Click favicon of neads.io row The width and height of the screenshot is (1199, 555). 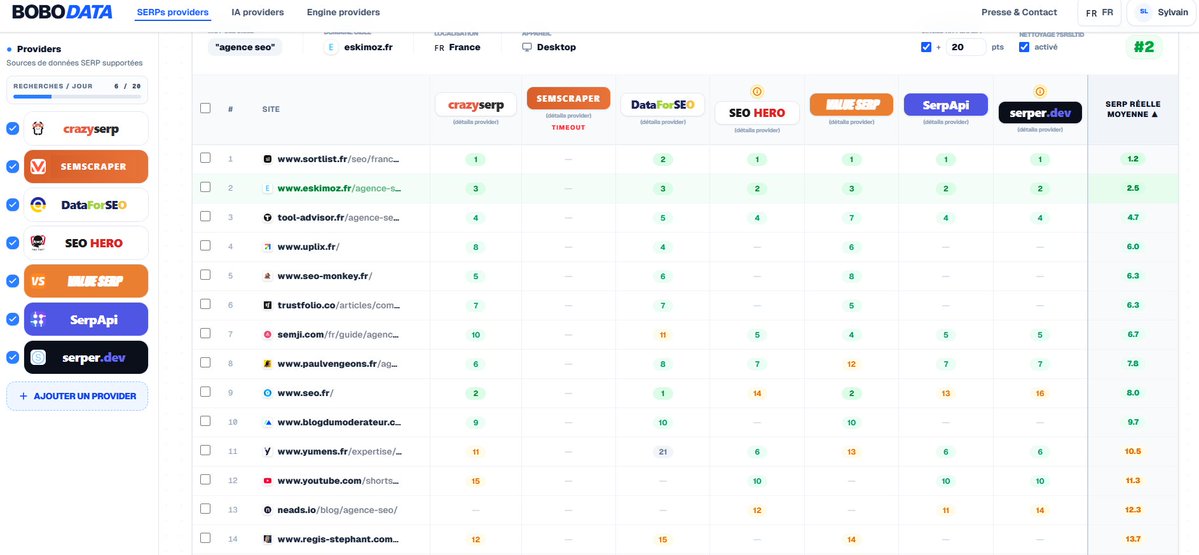pyautogui.click(x=268, y=510)
